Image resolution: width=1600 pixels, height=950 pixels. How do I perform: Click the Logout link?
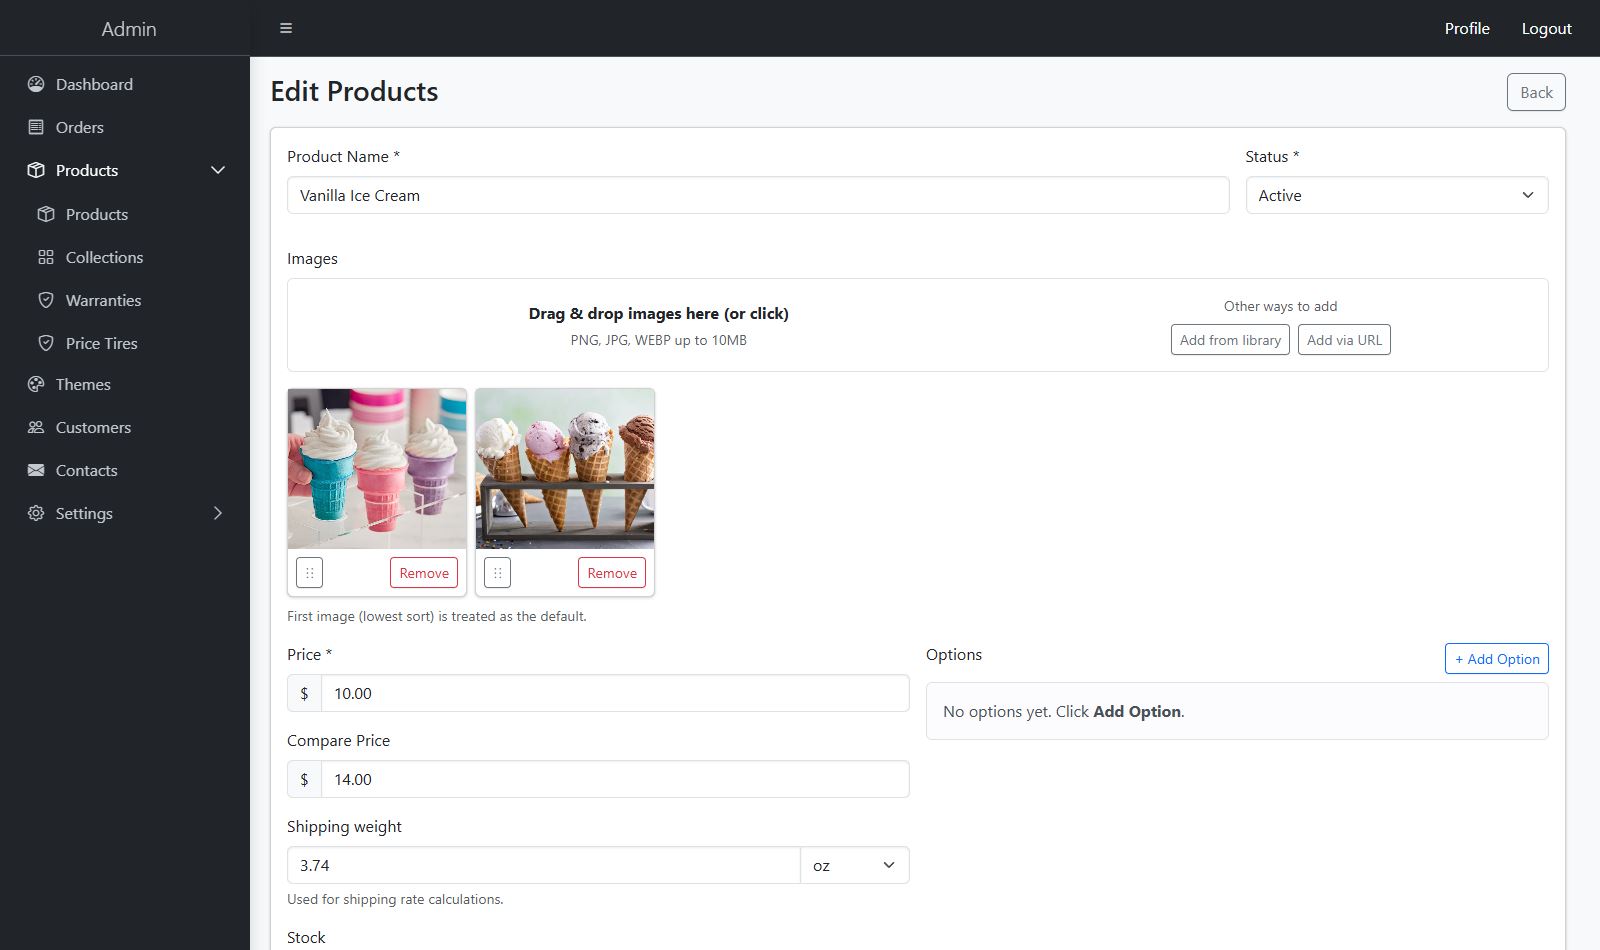(x=1546, y=28)
